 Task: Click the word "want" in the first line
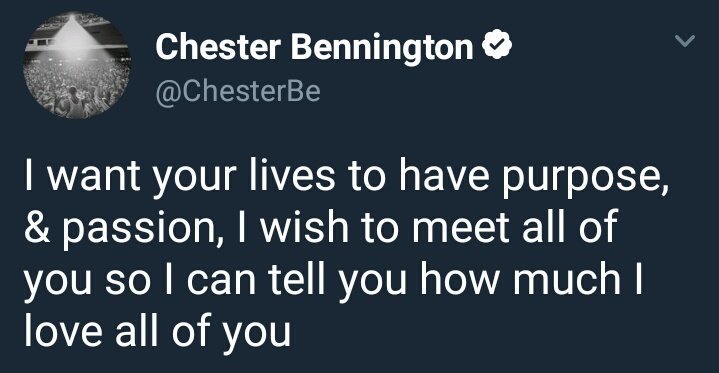coord(94,177)
